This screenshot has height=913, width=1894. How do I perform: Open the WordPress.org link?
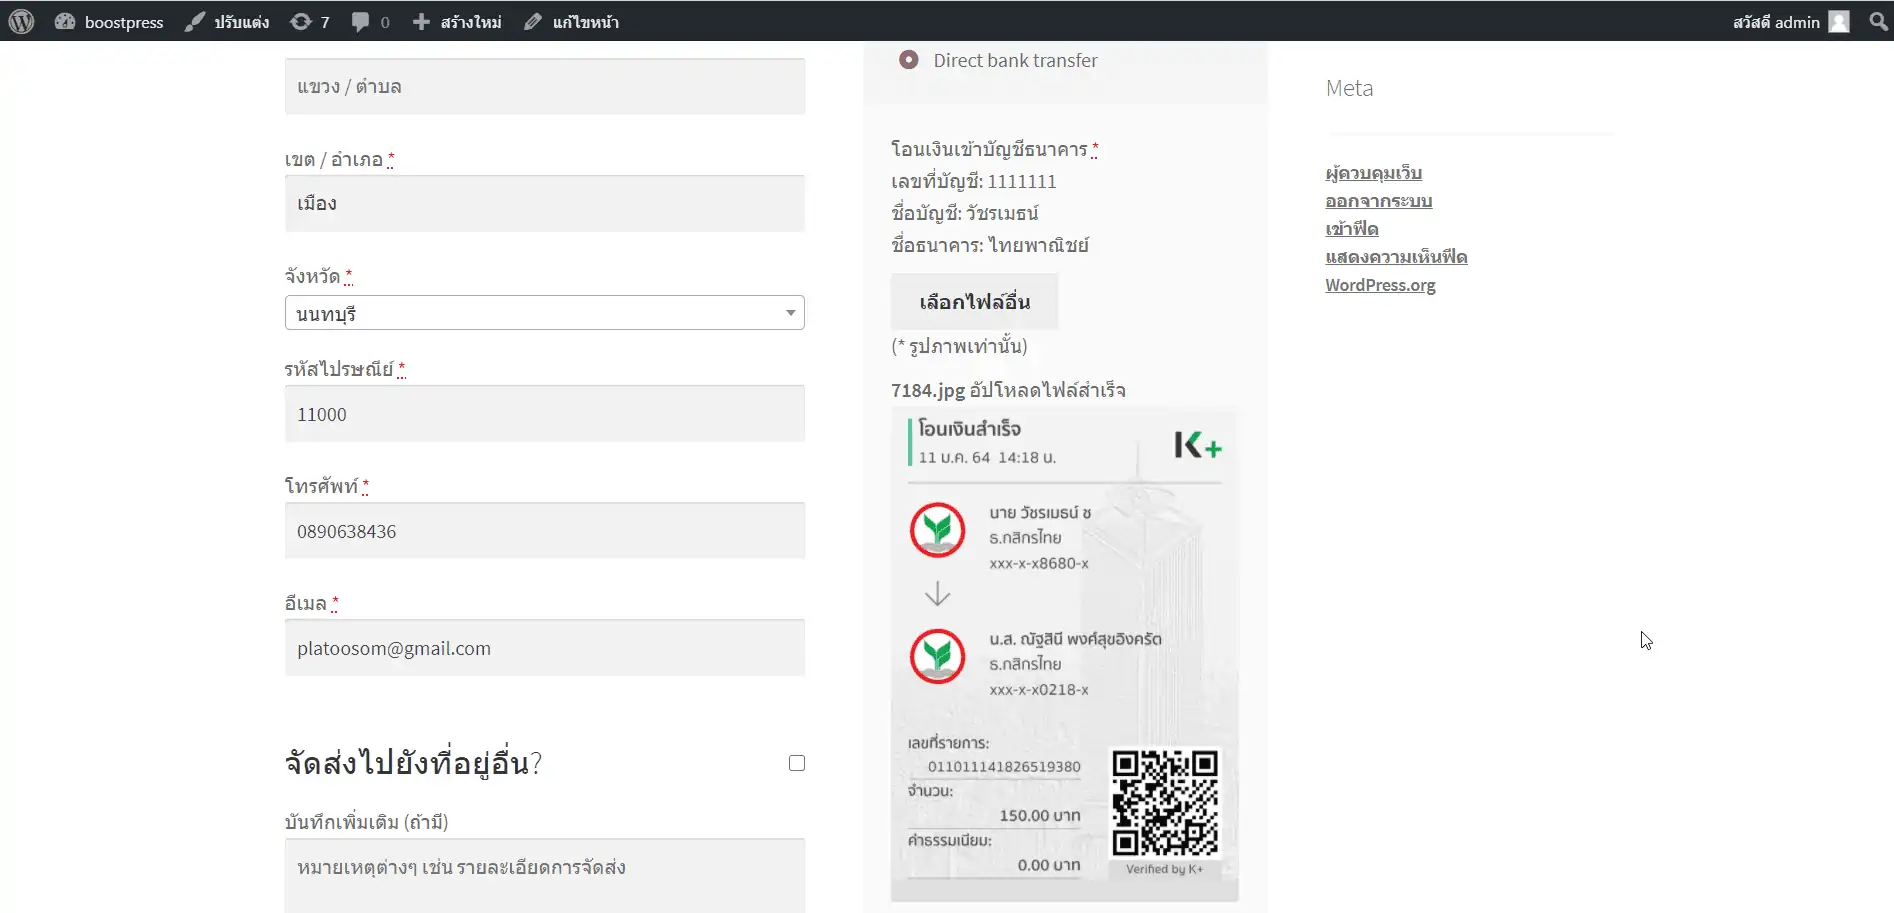coord(1380,285)
